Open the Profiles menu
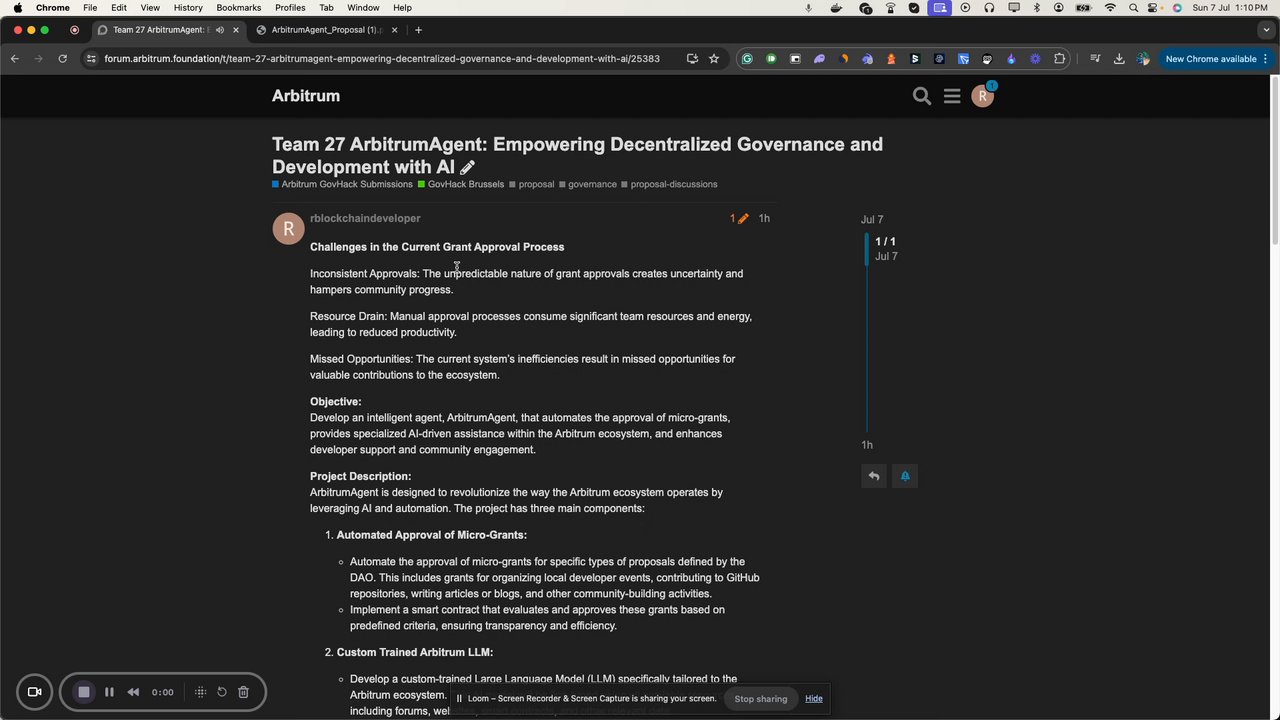 [x=290, y=8]
